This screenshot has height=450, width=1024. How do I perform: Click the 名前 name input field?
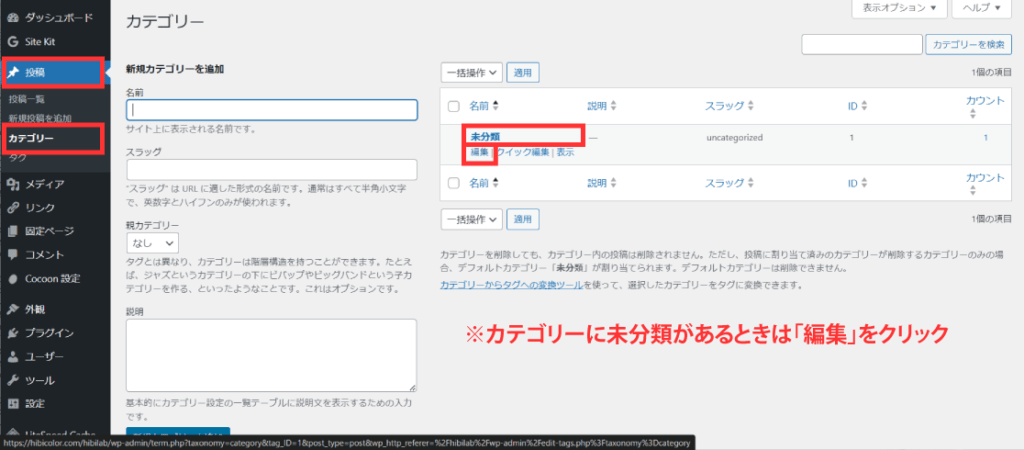[x=271, y=110]
